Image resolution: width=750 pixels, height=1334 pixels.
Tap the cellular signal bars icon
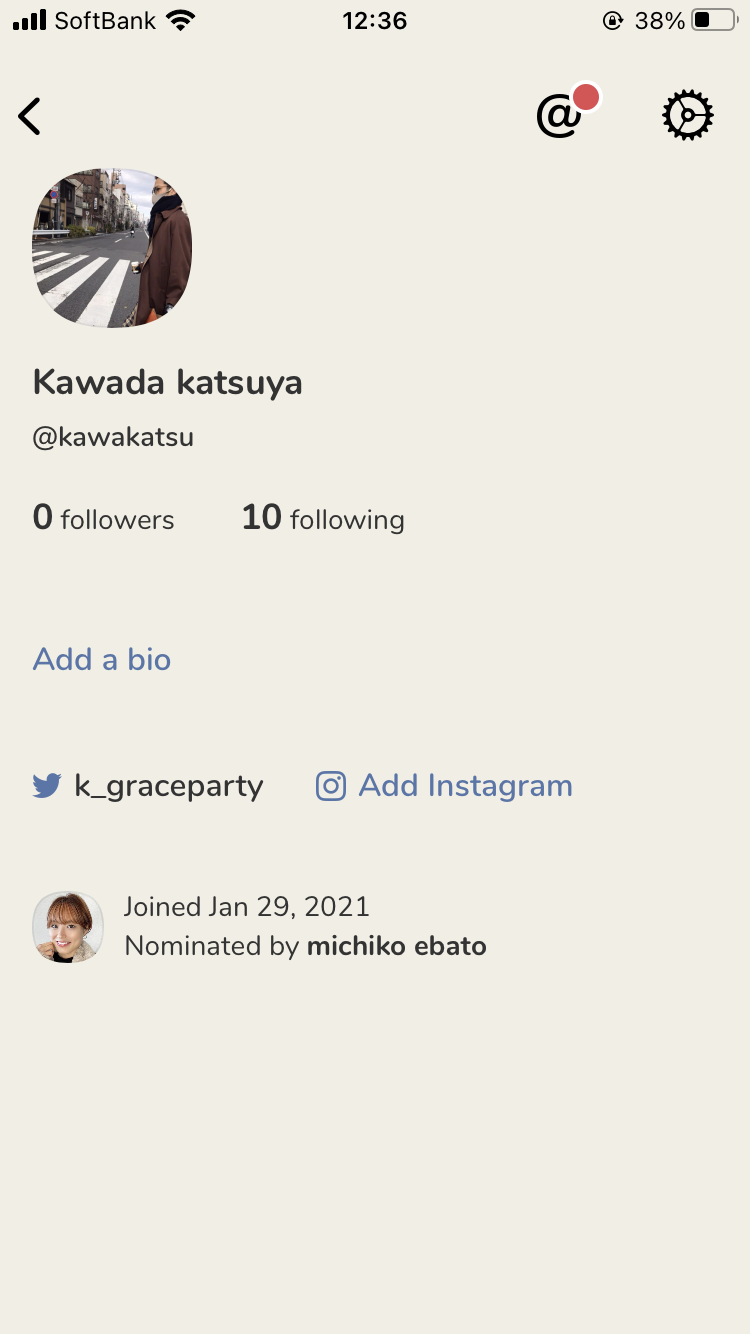click(x=30, y=21)
